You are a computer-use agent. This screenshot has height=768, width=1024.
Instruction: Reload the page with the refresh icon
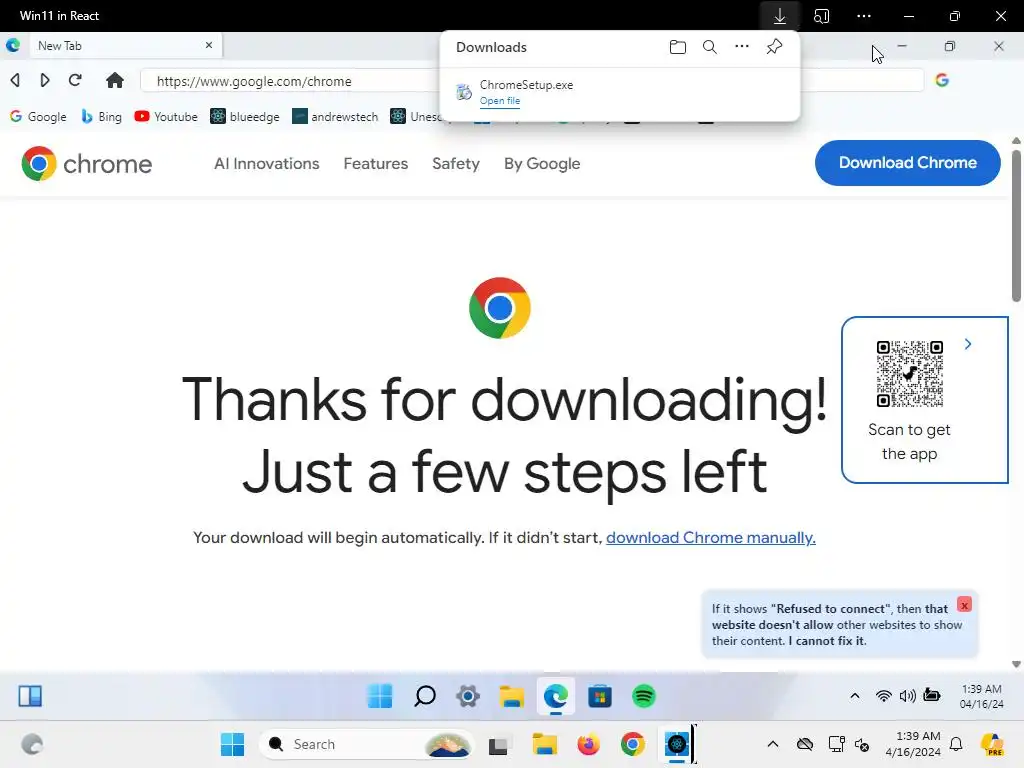coord(75,80)
